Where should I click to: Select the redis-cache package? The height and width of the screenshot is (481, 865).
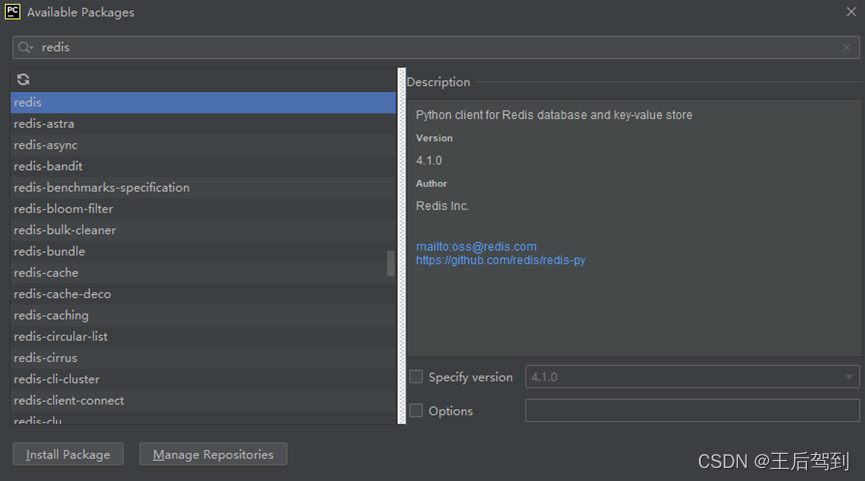coord(203,272)
